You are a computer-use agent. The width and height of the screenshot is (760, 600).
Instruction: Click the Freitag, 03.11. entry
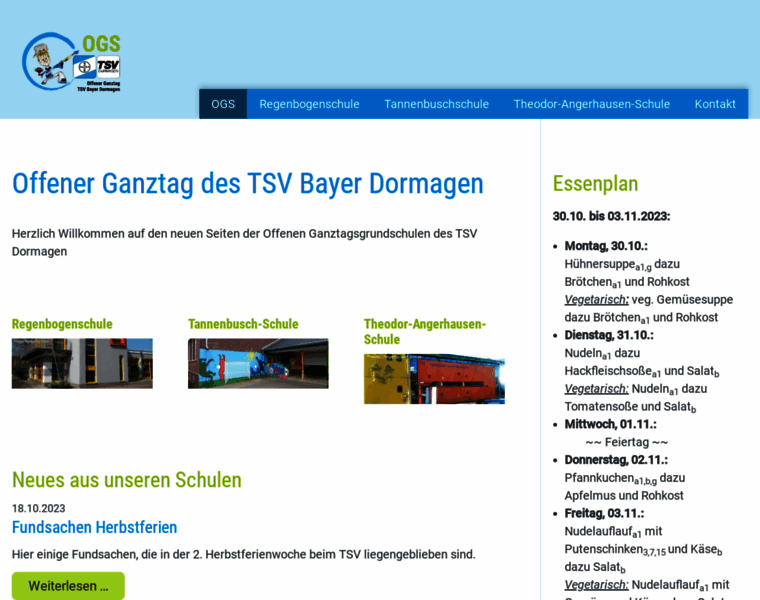tap(604, 513)
